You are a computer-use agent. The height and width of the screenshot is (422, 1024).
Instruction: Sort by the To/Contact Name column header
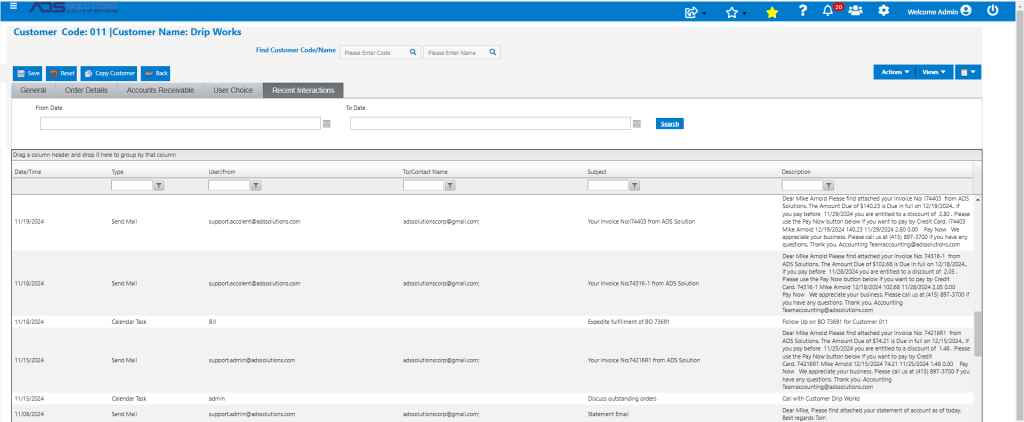425,172
